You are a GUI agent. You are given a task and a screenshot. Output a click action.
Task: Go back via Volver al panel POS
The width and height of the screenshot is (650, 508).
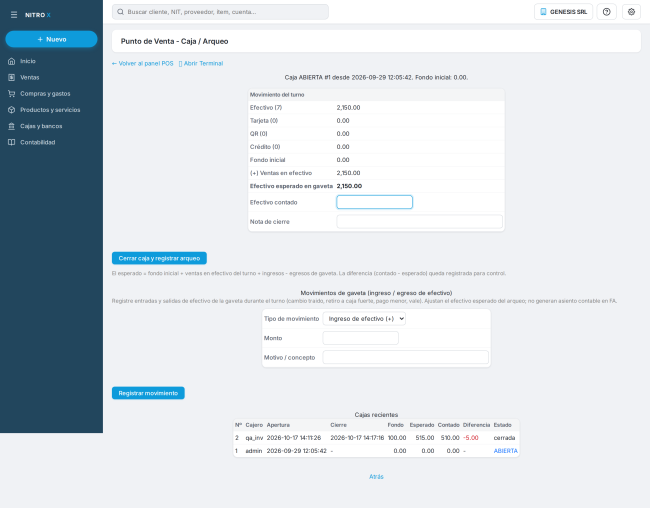pos(143,63)
